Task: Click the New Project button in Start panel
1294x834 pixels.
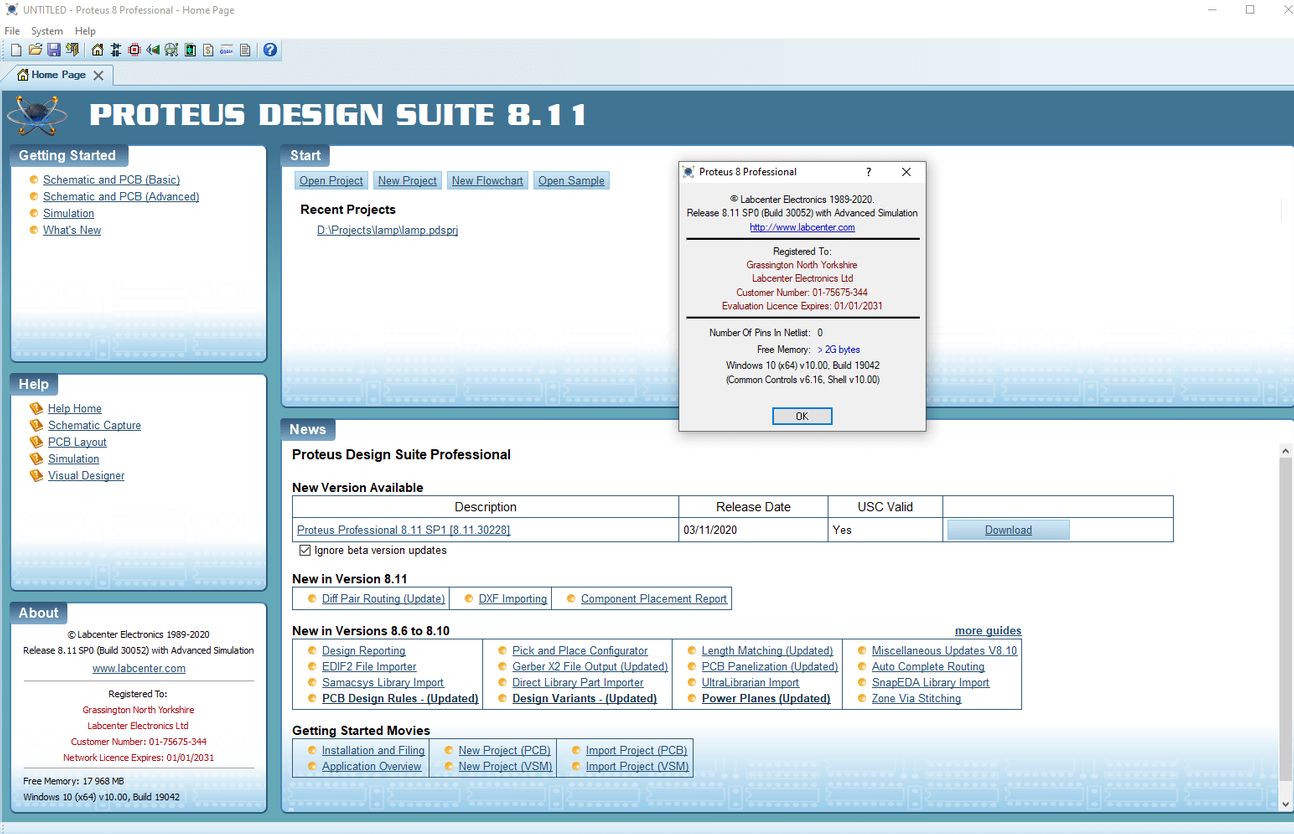Action: coord(407,181)
